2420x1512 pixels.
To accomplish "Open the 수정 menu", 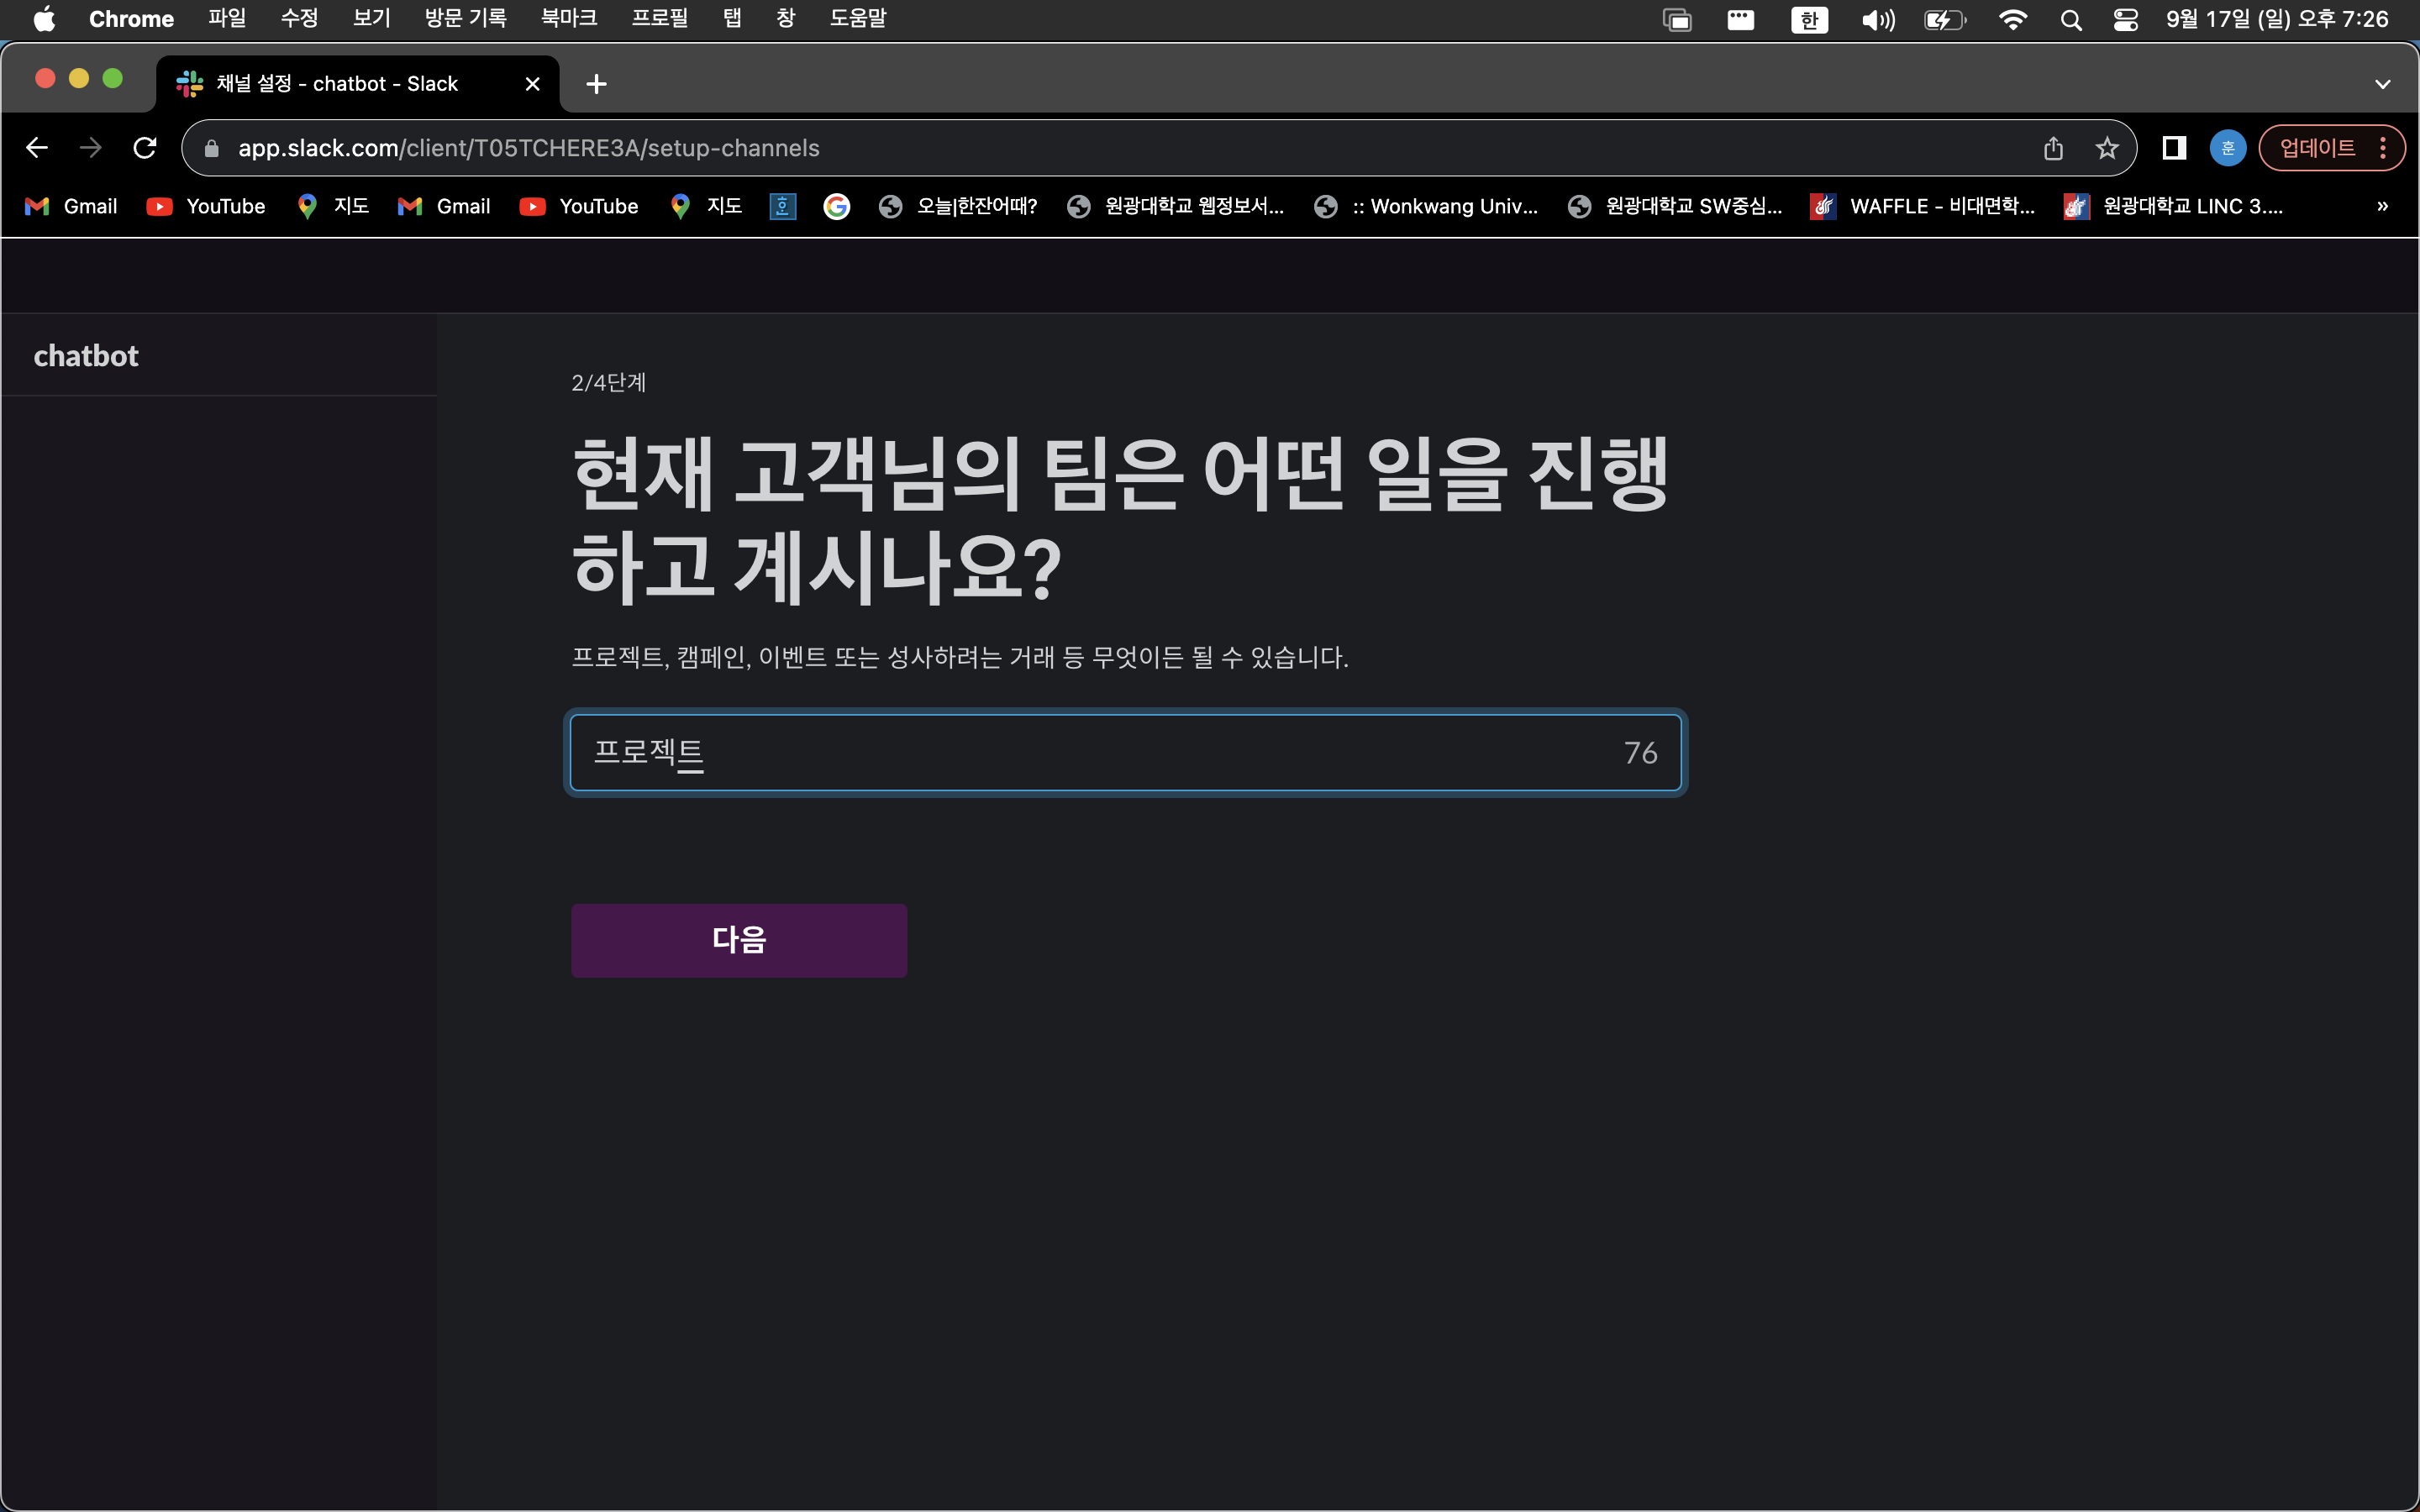I will (299, 19).
